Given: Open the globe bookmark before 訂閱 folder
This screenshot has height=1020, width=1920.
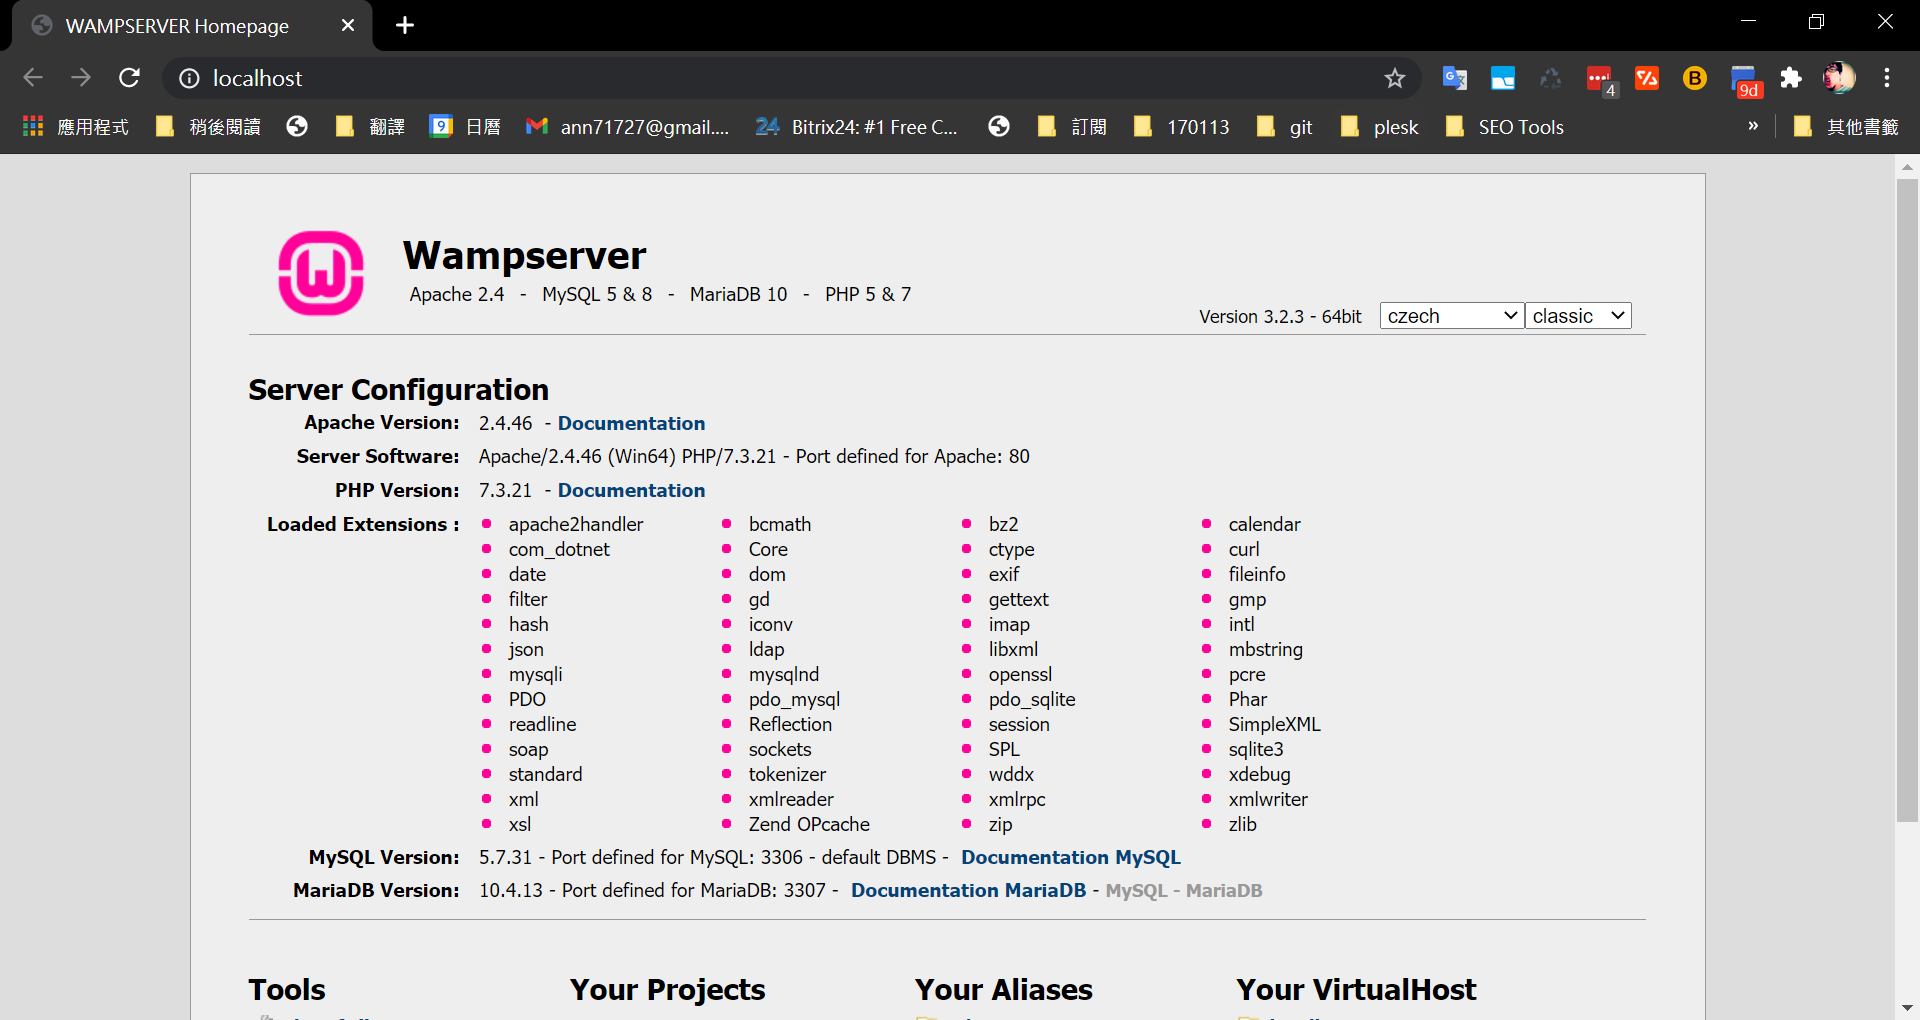Looking at the screenshot, I should click(999, 127).
